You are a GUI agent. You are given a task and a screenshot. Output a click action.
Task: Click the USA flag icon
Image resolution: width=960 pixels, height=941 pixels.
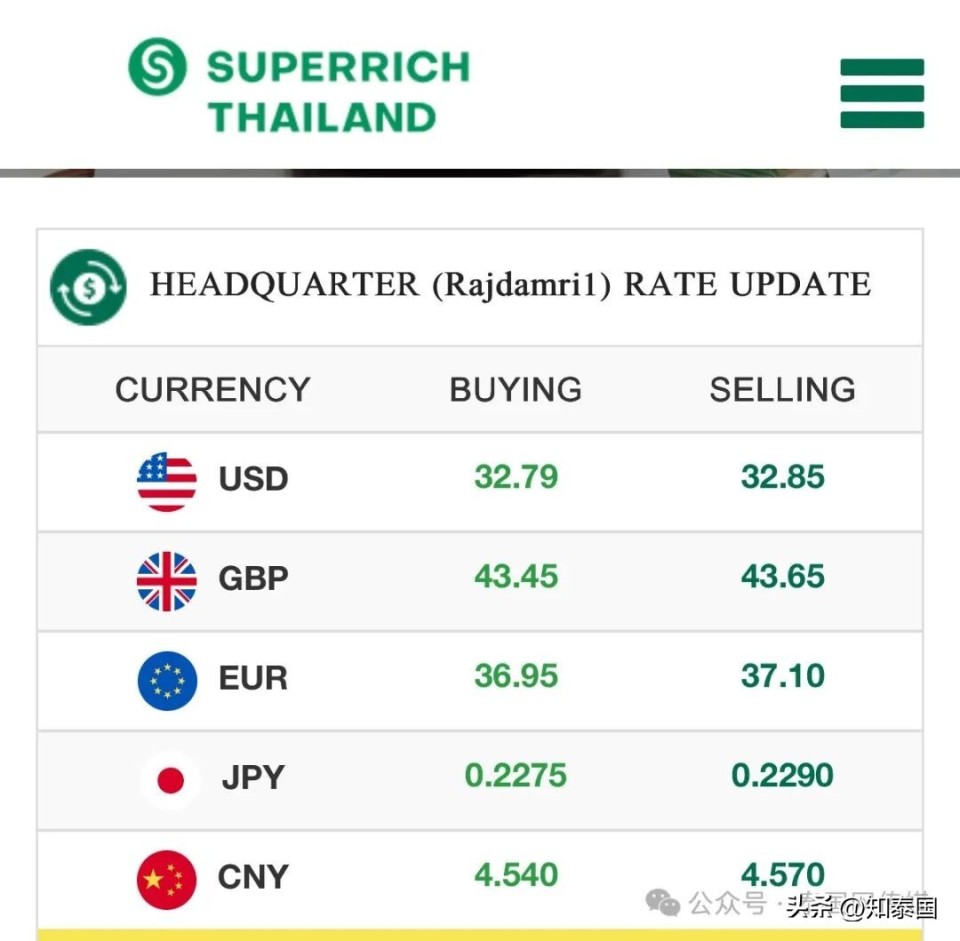point(166,481)
